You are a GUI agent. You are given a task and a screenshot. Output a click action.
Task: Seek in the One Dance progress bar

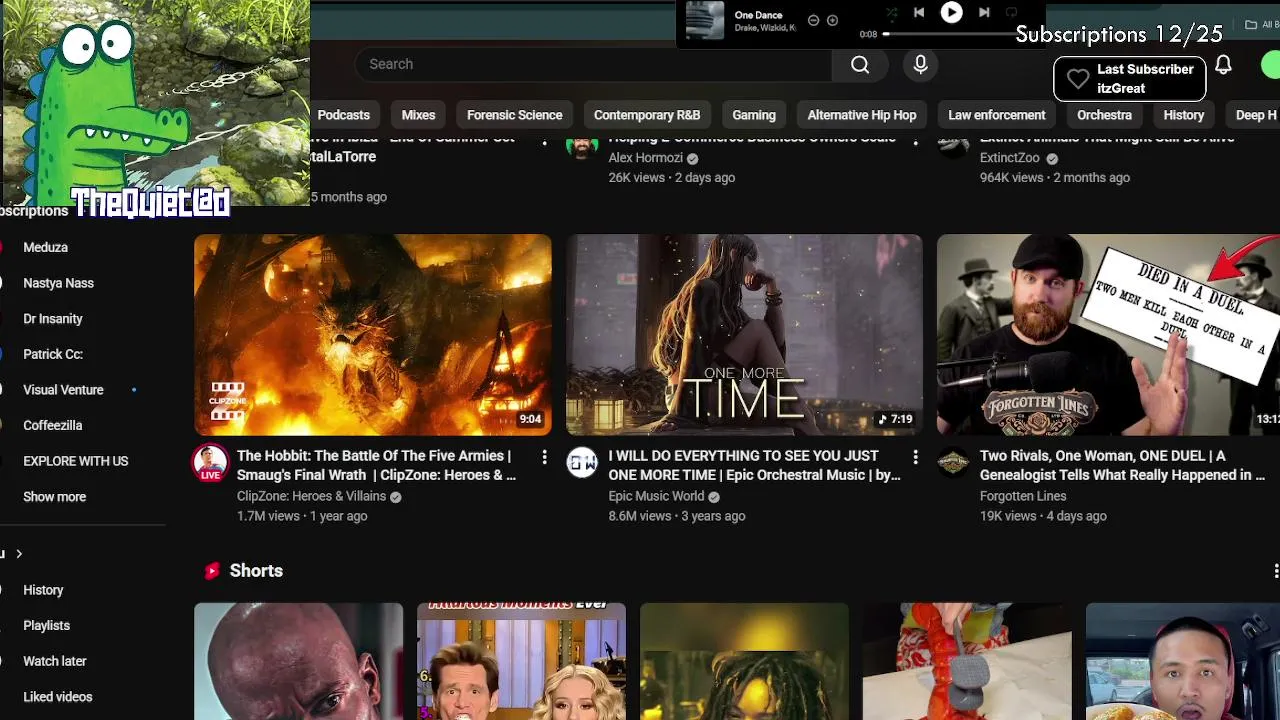pos(950,34)
